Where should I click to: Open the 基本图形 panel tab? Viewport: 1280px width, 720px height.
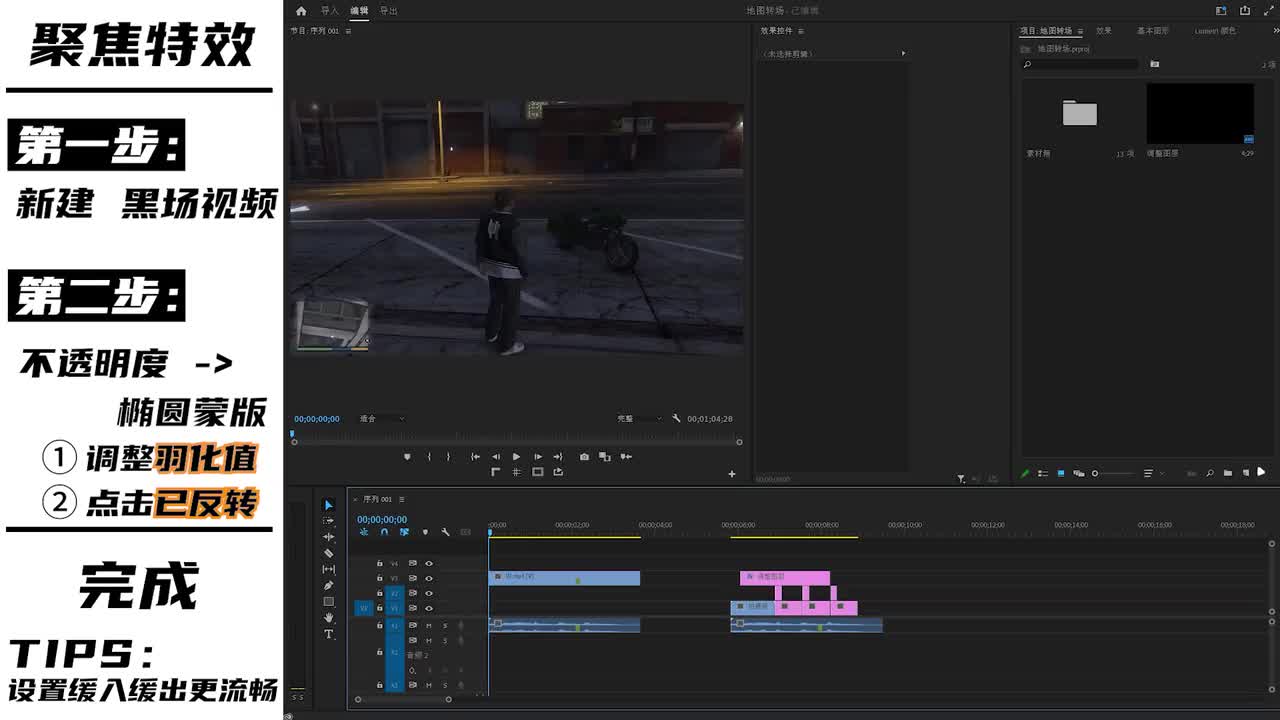tap(1153, 31)
